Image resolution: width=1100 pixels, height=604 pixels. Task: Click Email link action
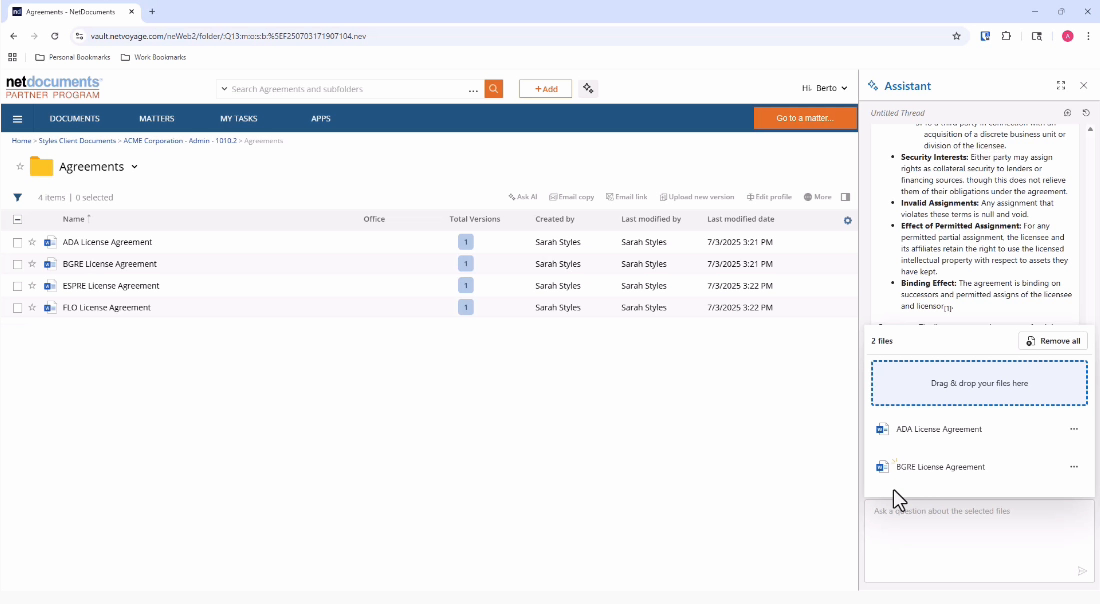click(626, 197)
